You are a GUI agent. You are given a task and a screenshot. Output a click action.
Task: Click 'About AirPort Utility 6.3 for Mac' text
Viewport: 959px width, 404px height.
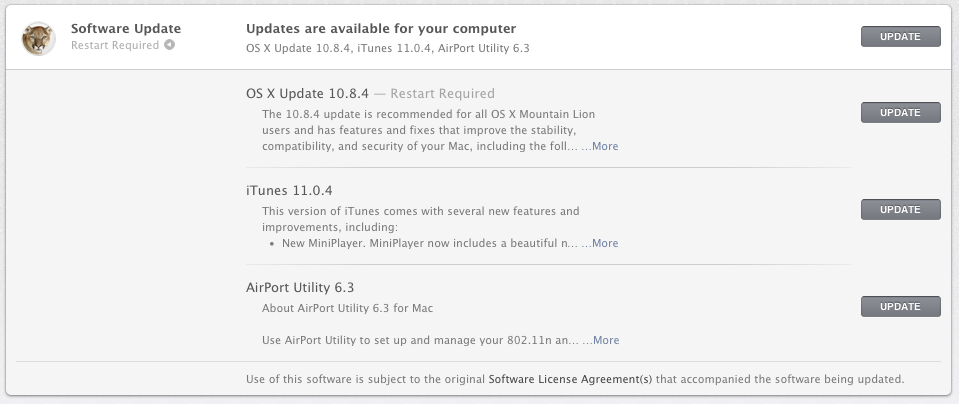(x=347, y=308)
